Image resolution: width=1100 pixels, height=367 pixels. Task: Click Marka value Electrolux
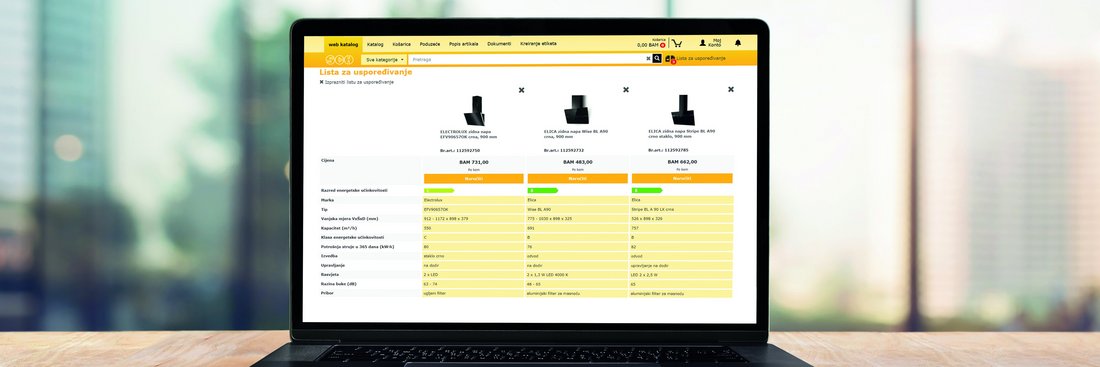(x=434, y=200)
